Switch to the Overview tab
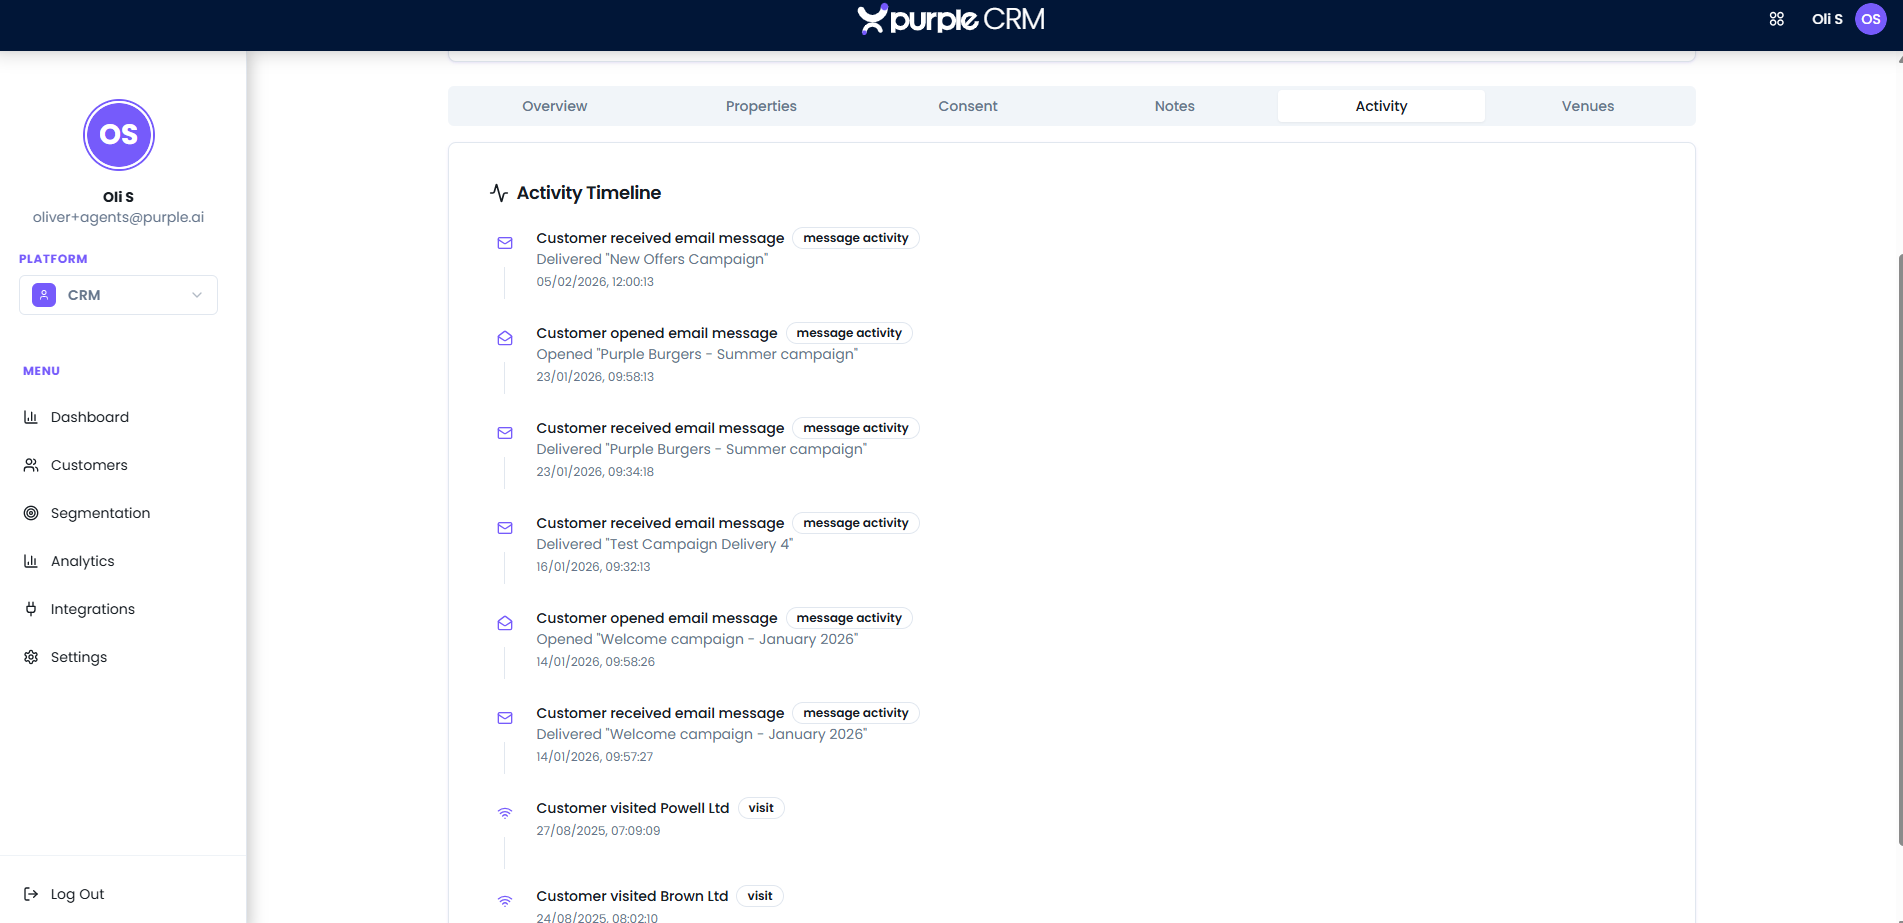This screenshot has width=1903, height=923. click(554, 106)
